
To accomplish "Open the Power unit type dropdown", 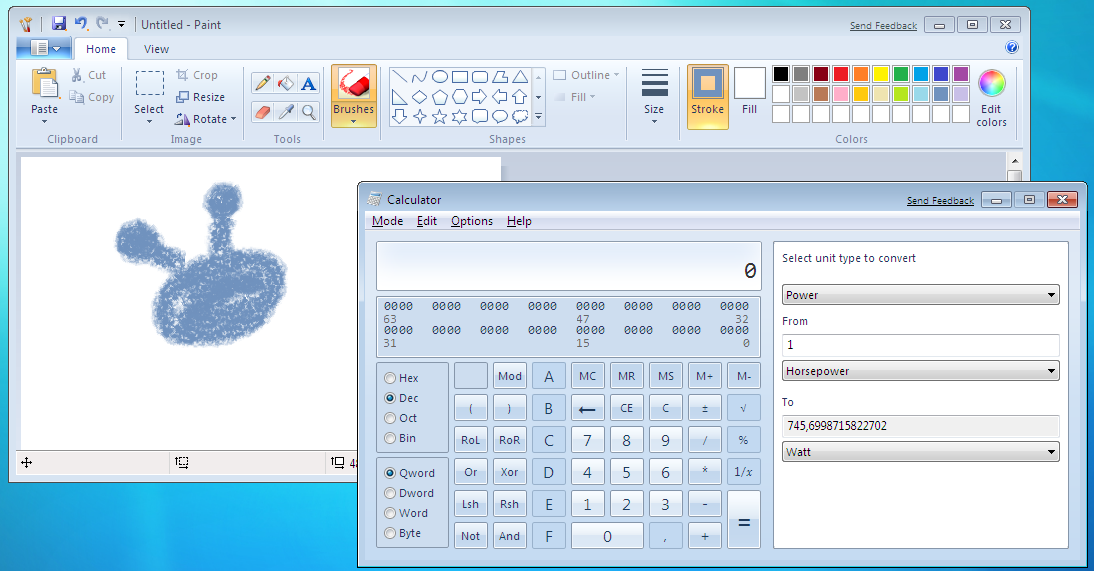I will click(920, 295).
